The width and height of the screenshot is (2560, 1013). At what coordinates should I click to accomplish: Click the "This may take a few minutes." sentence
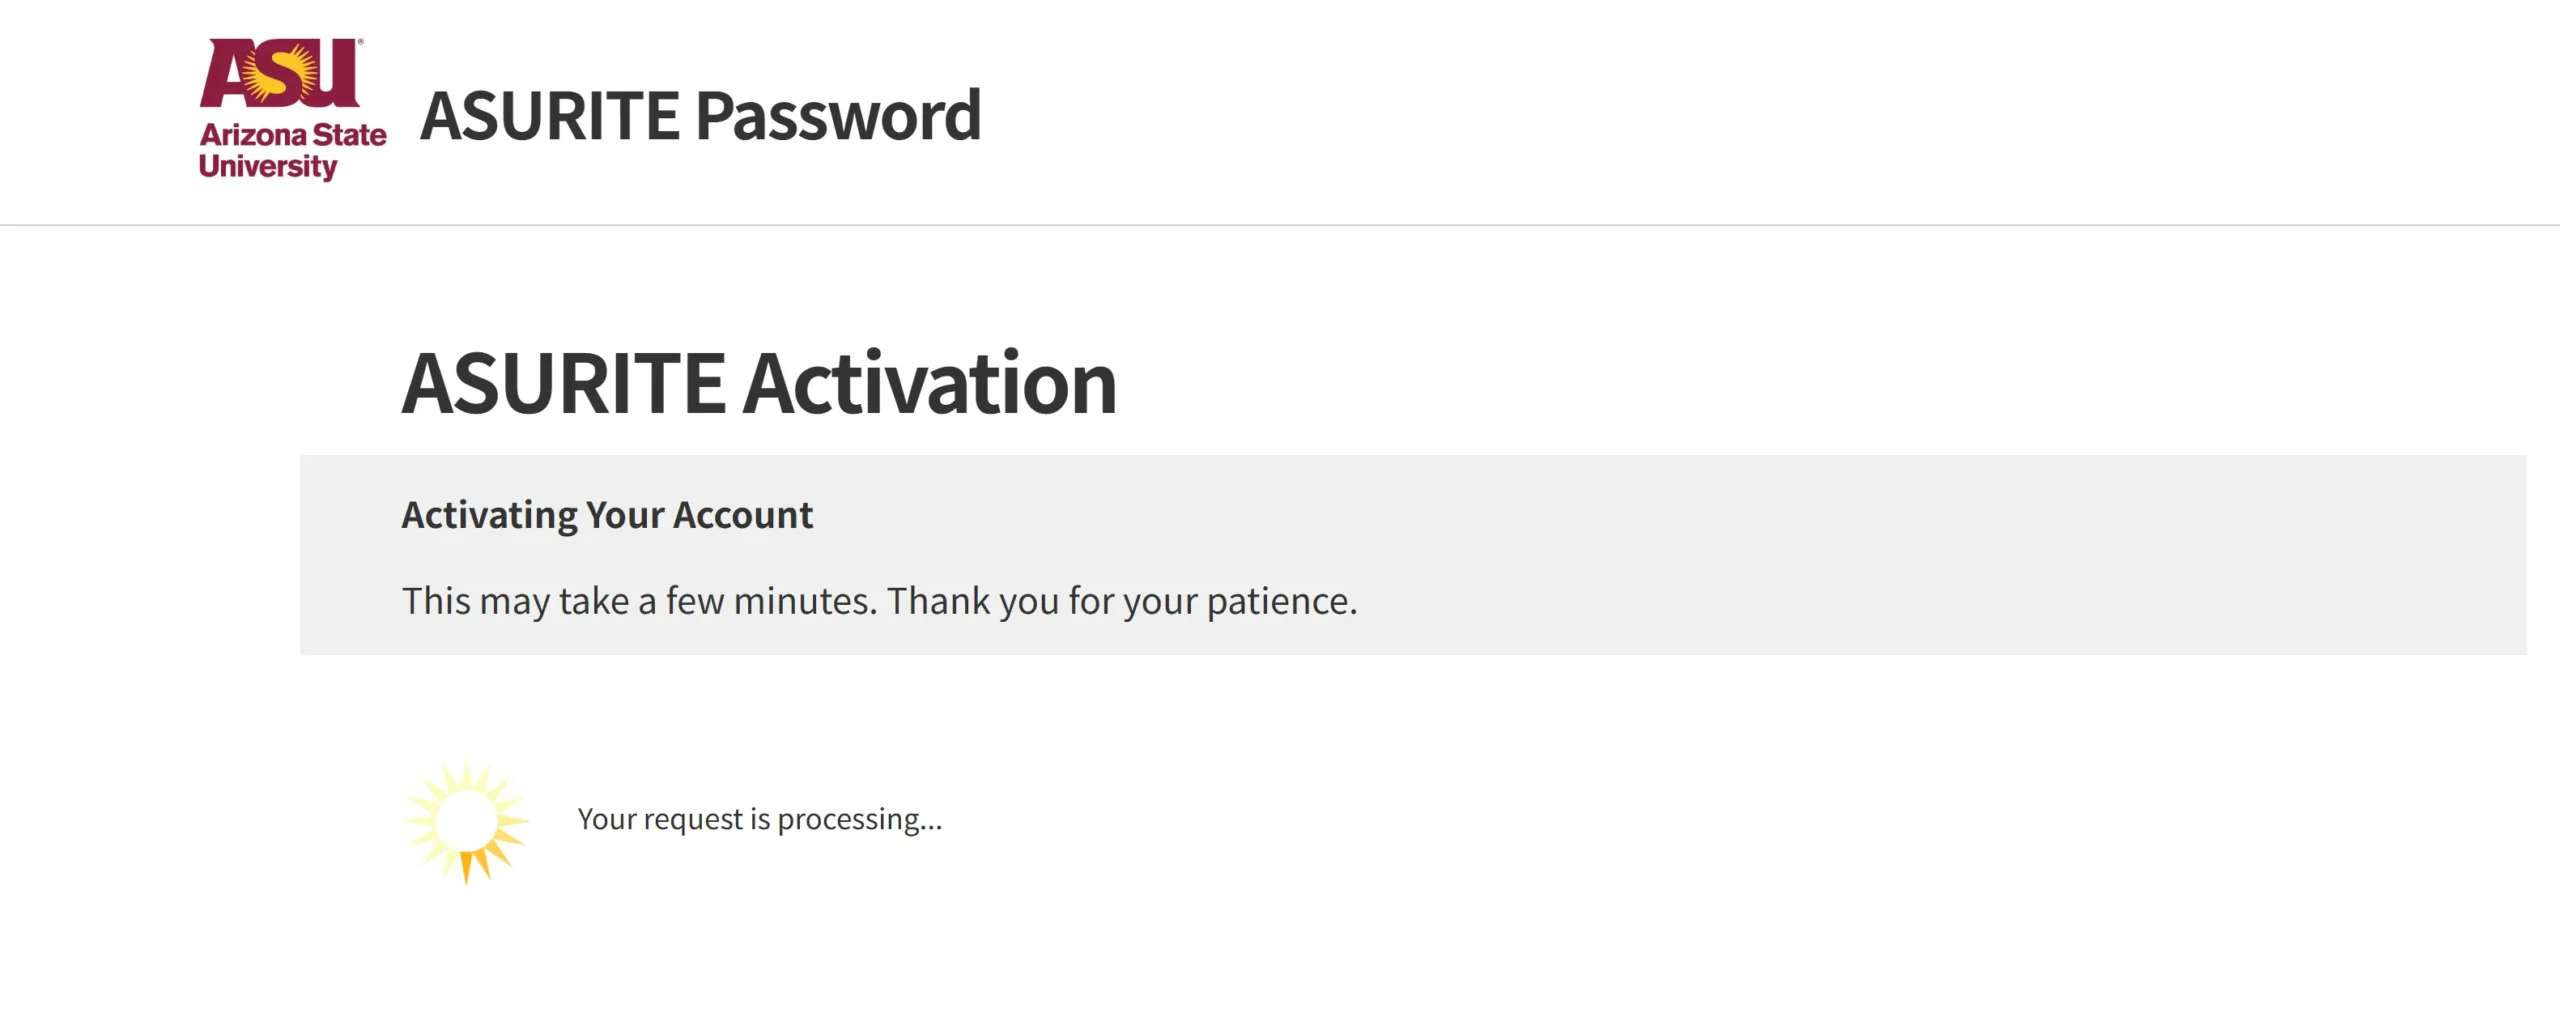pos(639,601)
